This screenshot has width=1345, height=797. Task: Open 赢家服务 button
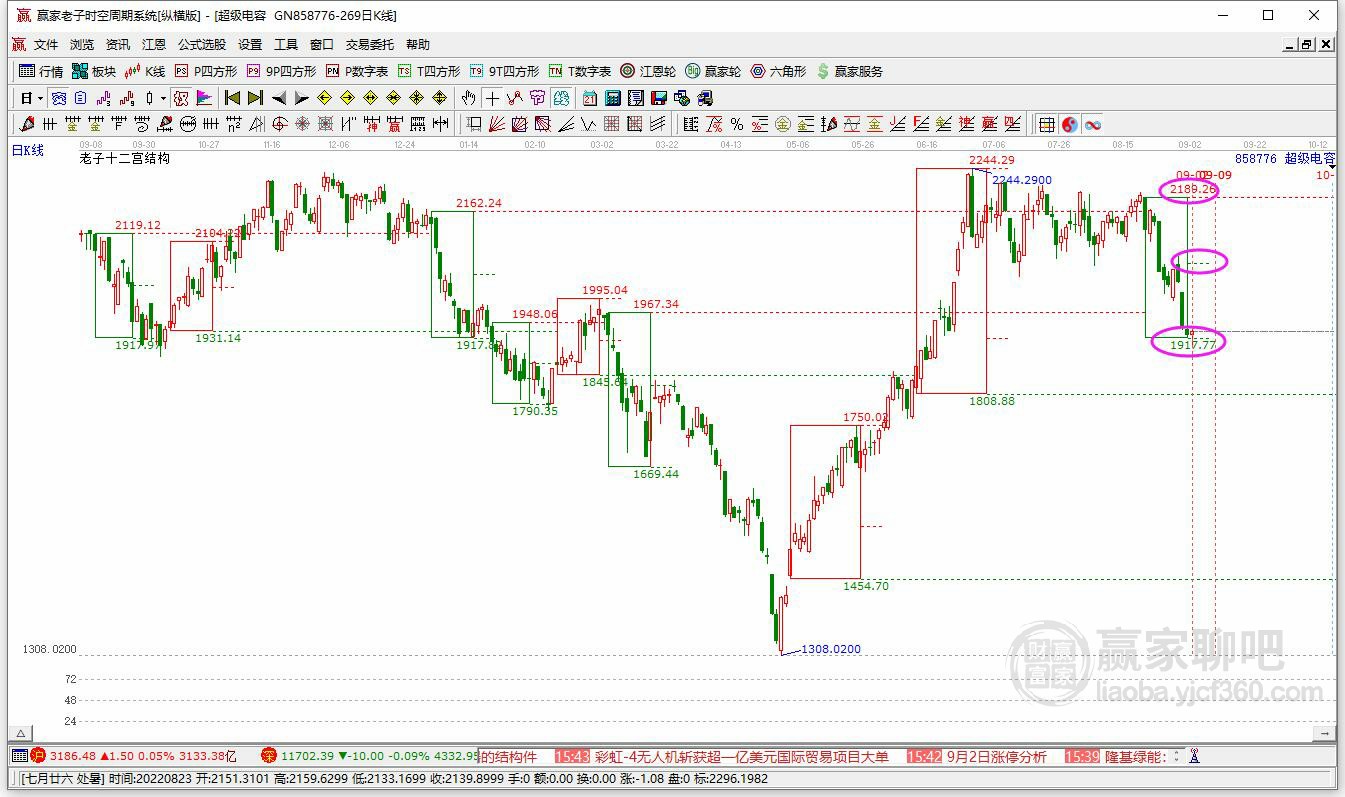coord(850,71)
